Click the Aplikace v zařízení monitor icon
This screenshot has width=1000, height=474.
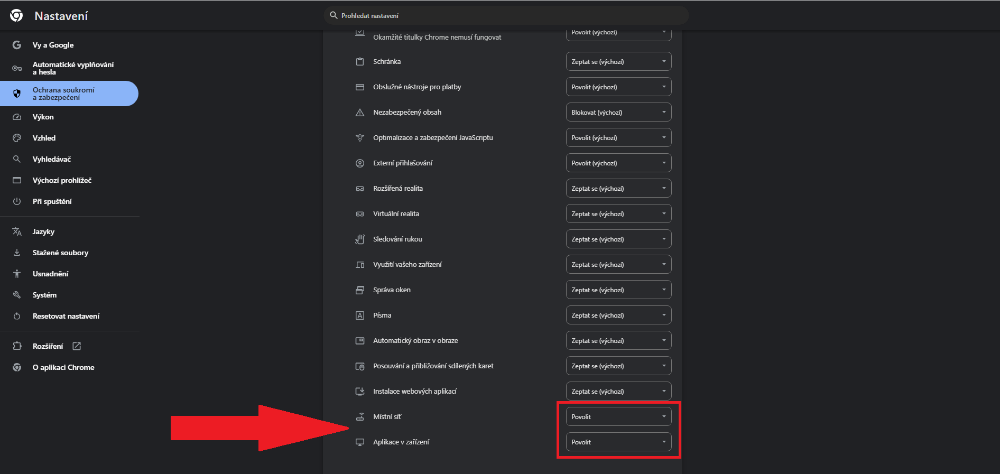coord(360,441)
